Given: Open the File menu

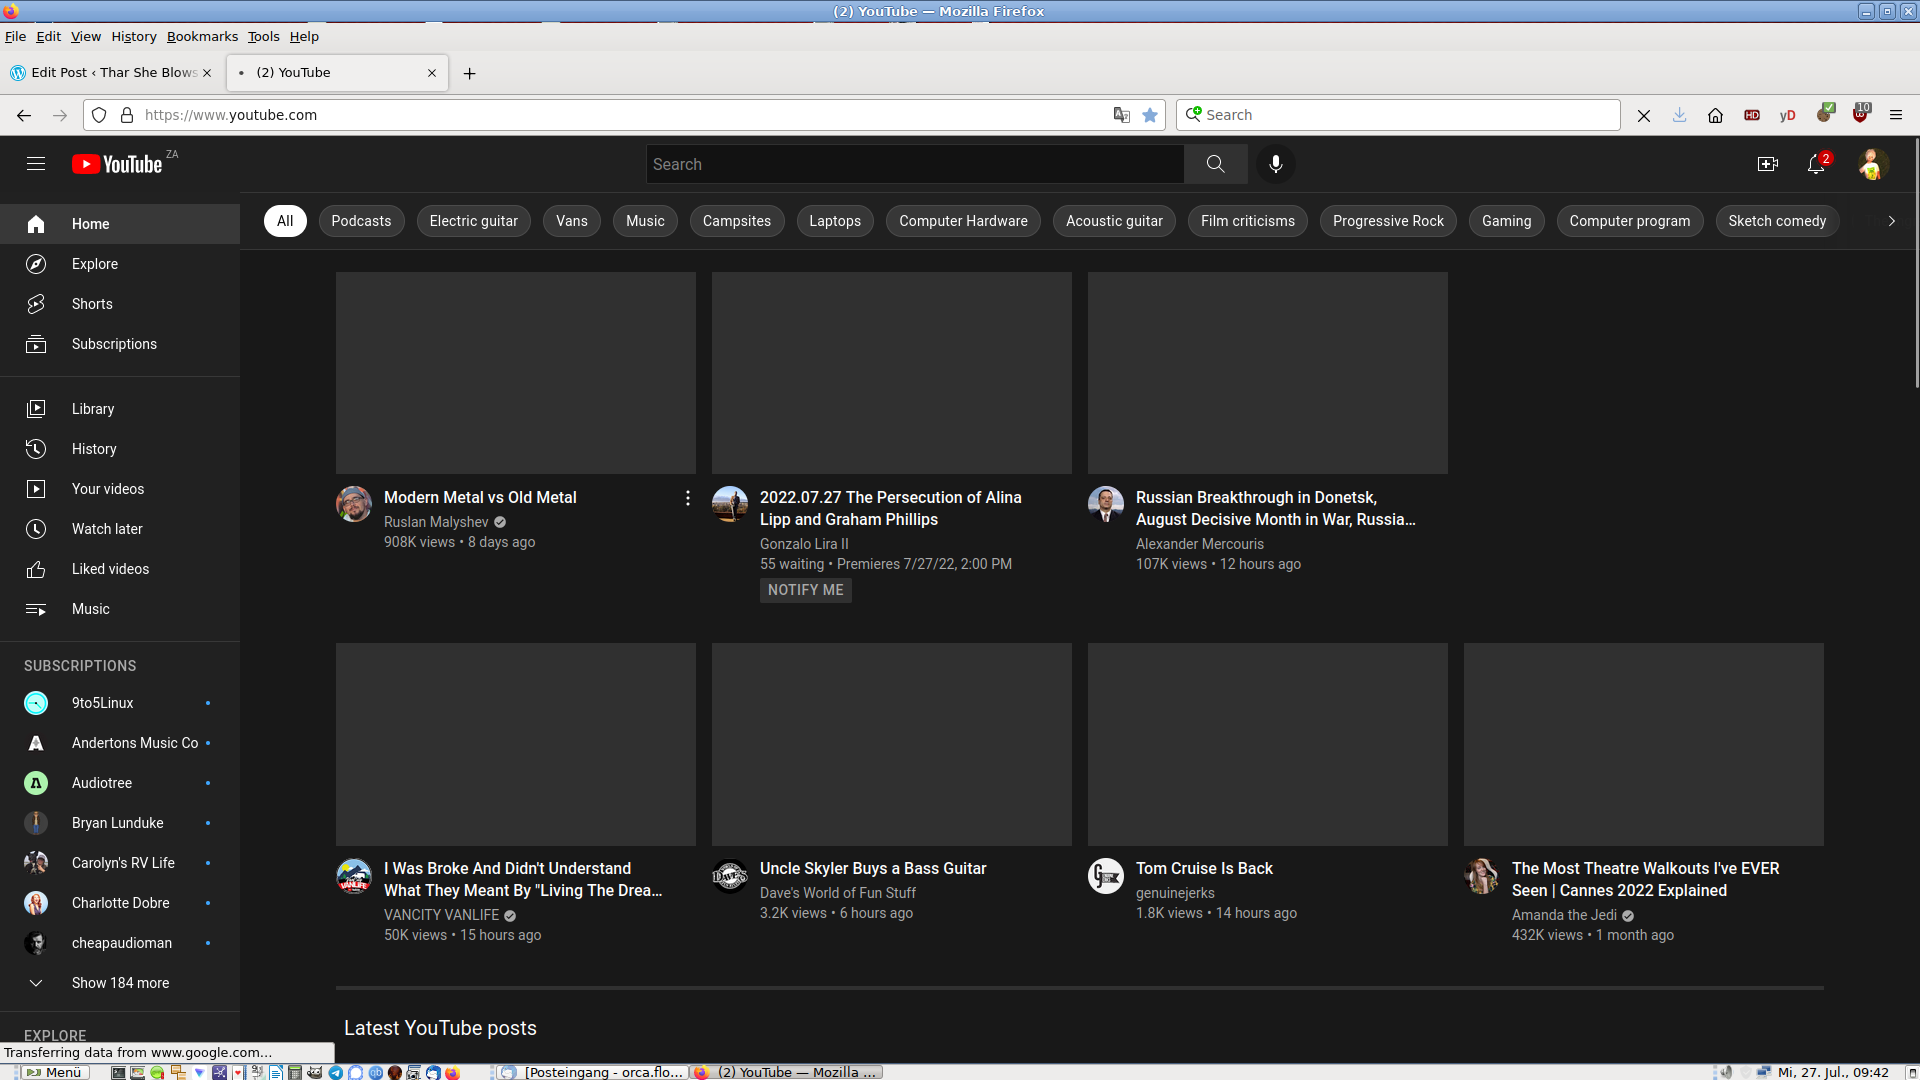Looking at the screenshot, I should [15, 36].
